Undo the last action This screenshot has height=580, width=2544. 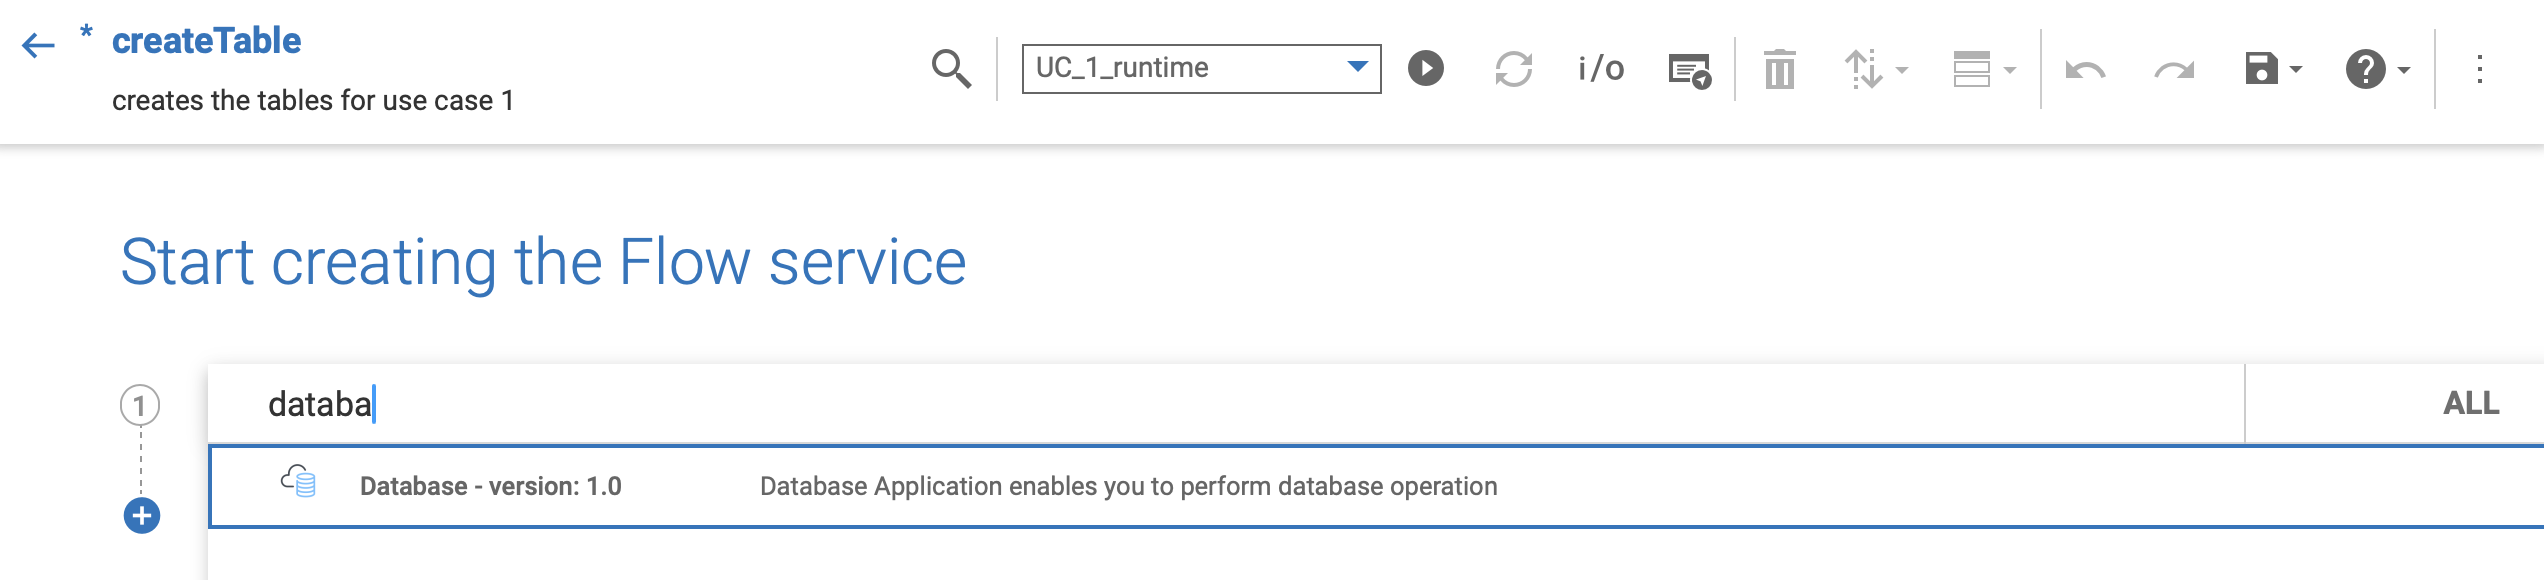click(x=2086, y=70)
